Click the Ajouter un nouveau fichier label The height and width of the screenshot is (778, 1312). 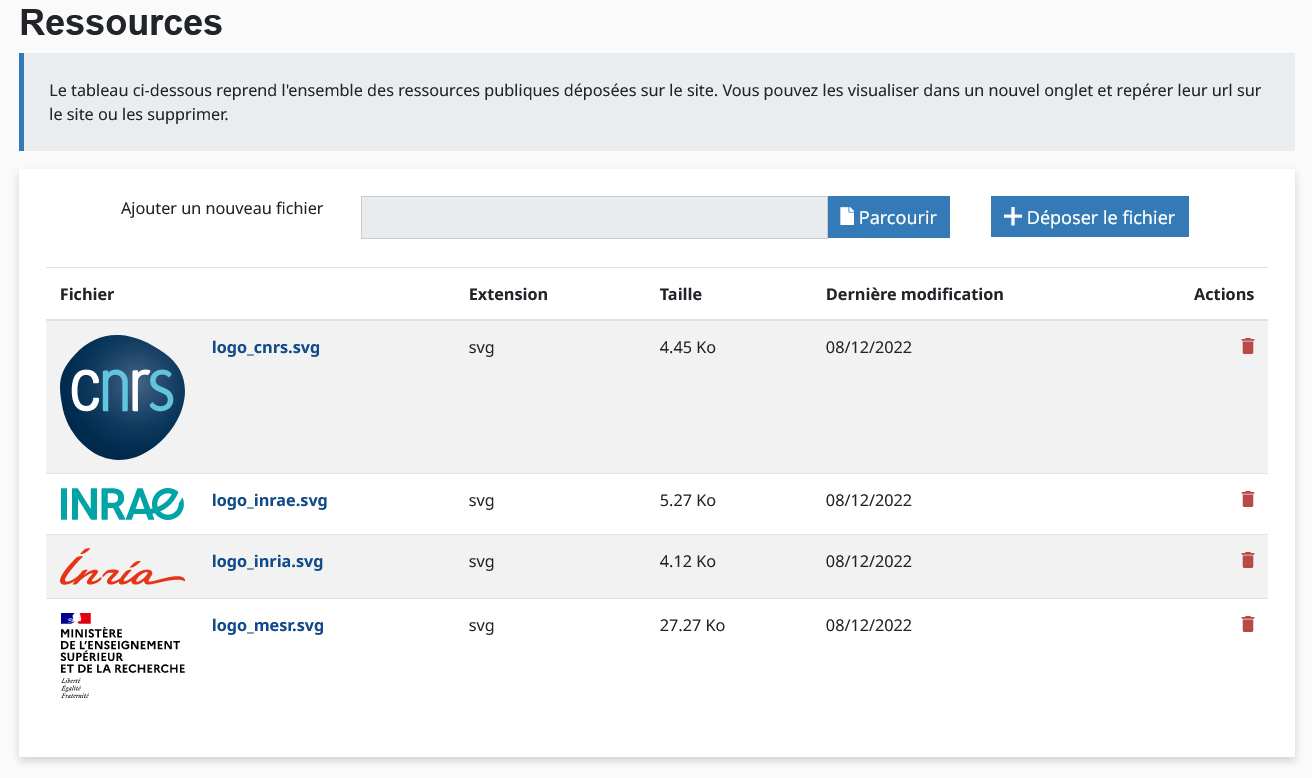(222, 209)
